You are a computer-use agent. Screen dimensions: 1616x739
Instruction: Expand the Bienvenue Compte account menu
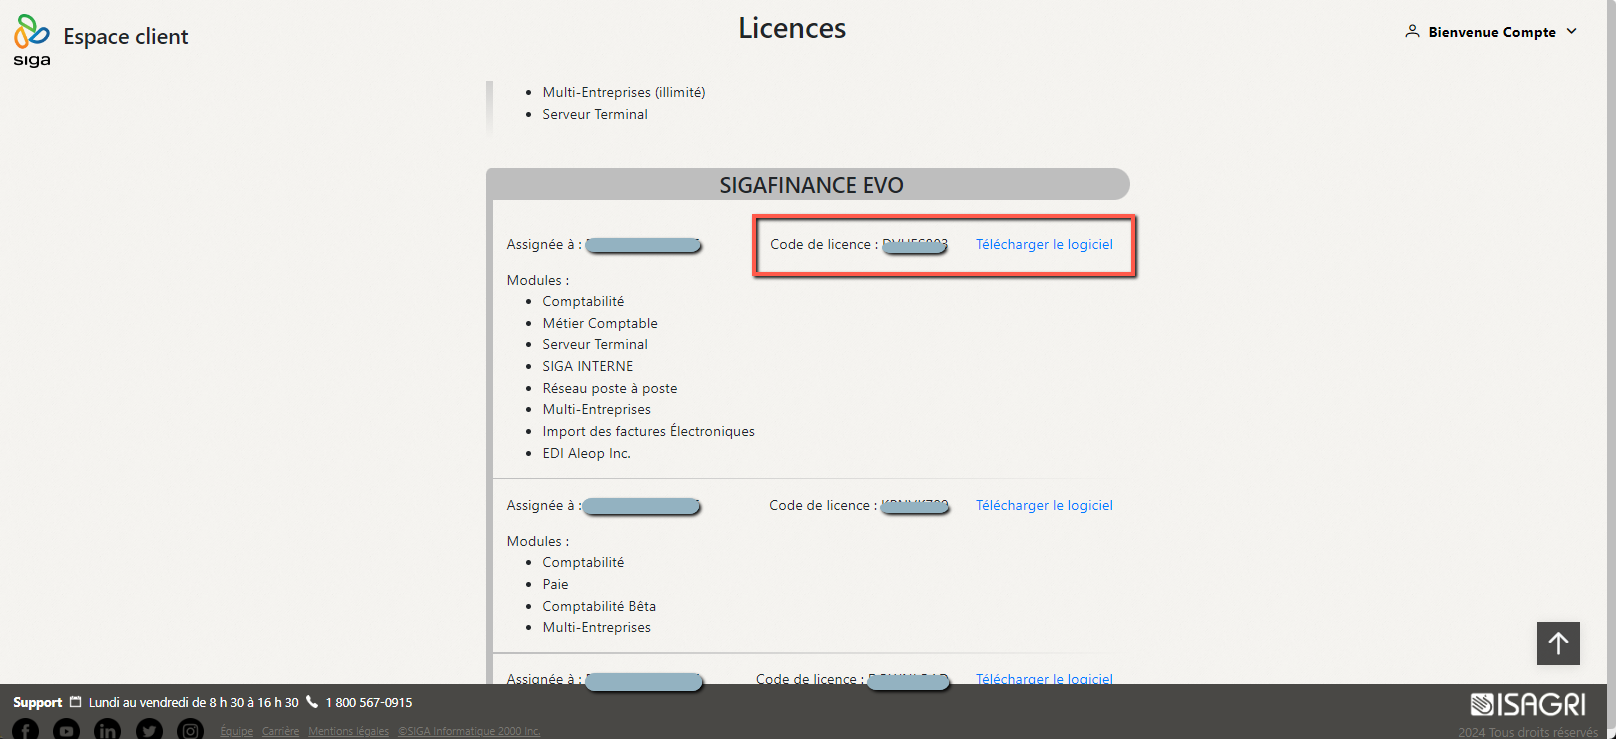(1491, 32)
